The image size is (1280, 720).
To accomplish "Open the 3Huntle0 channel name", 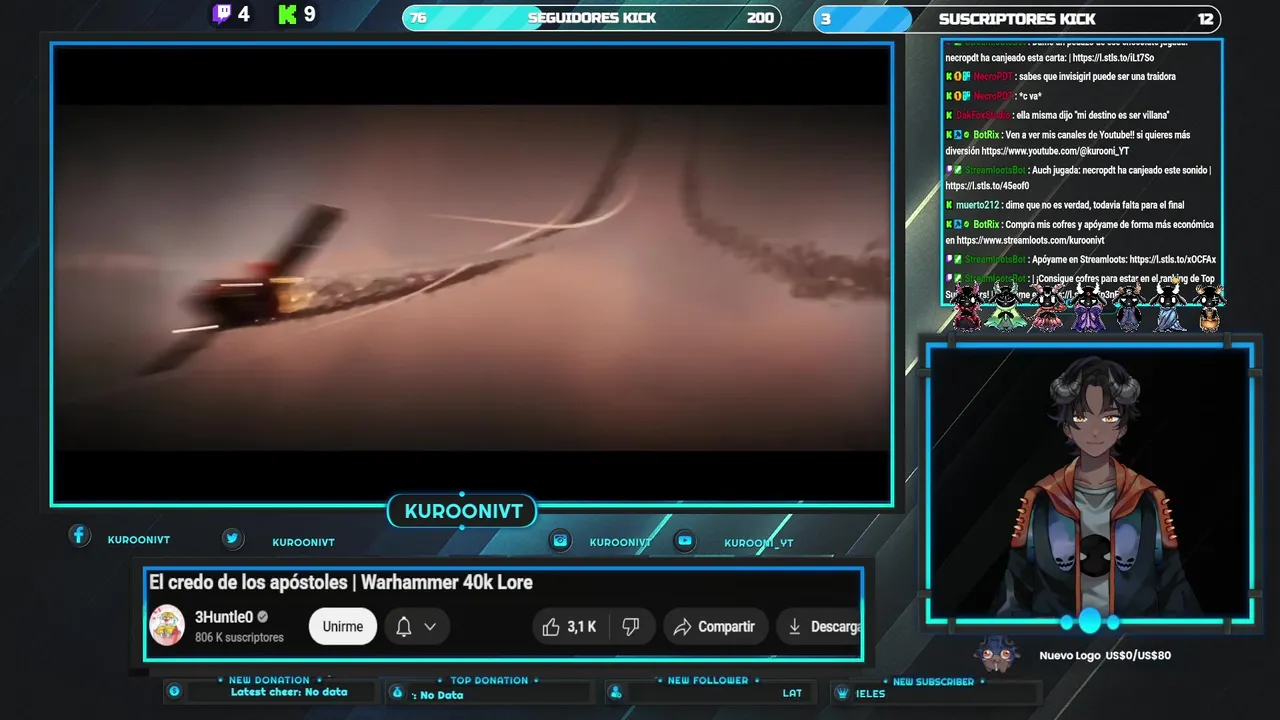I will [224, 617].
